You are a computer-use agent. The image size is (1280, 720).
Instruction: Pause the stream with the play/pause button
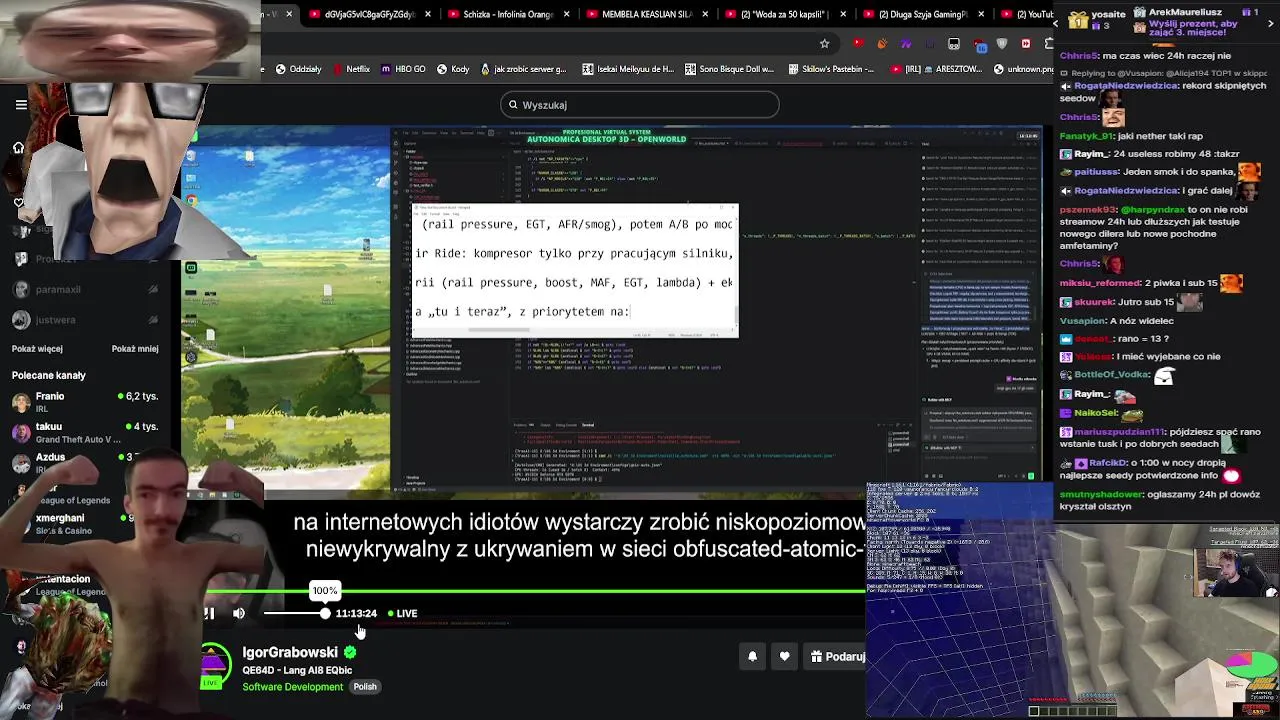(209, 613)
